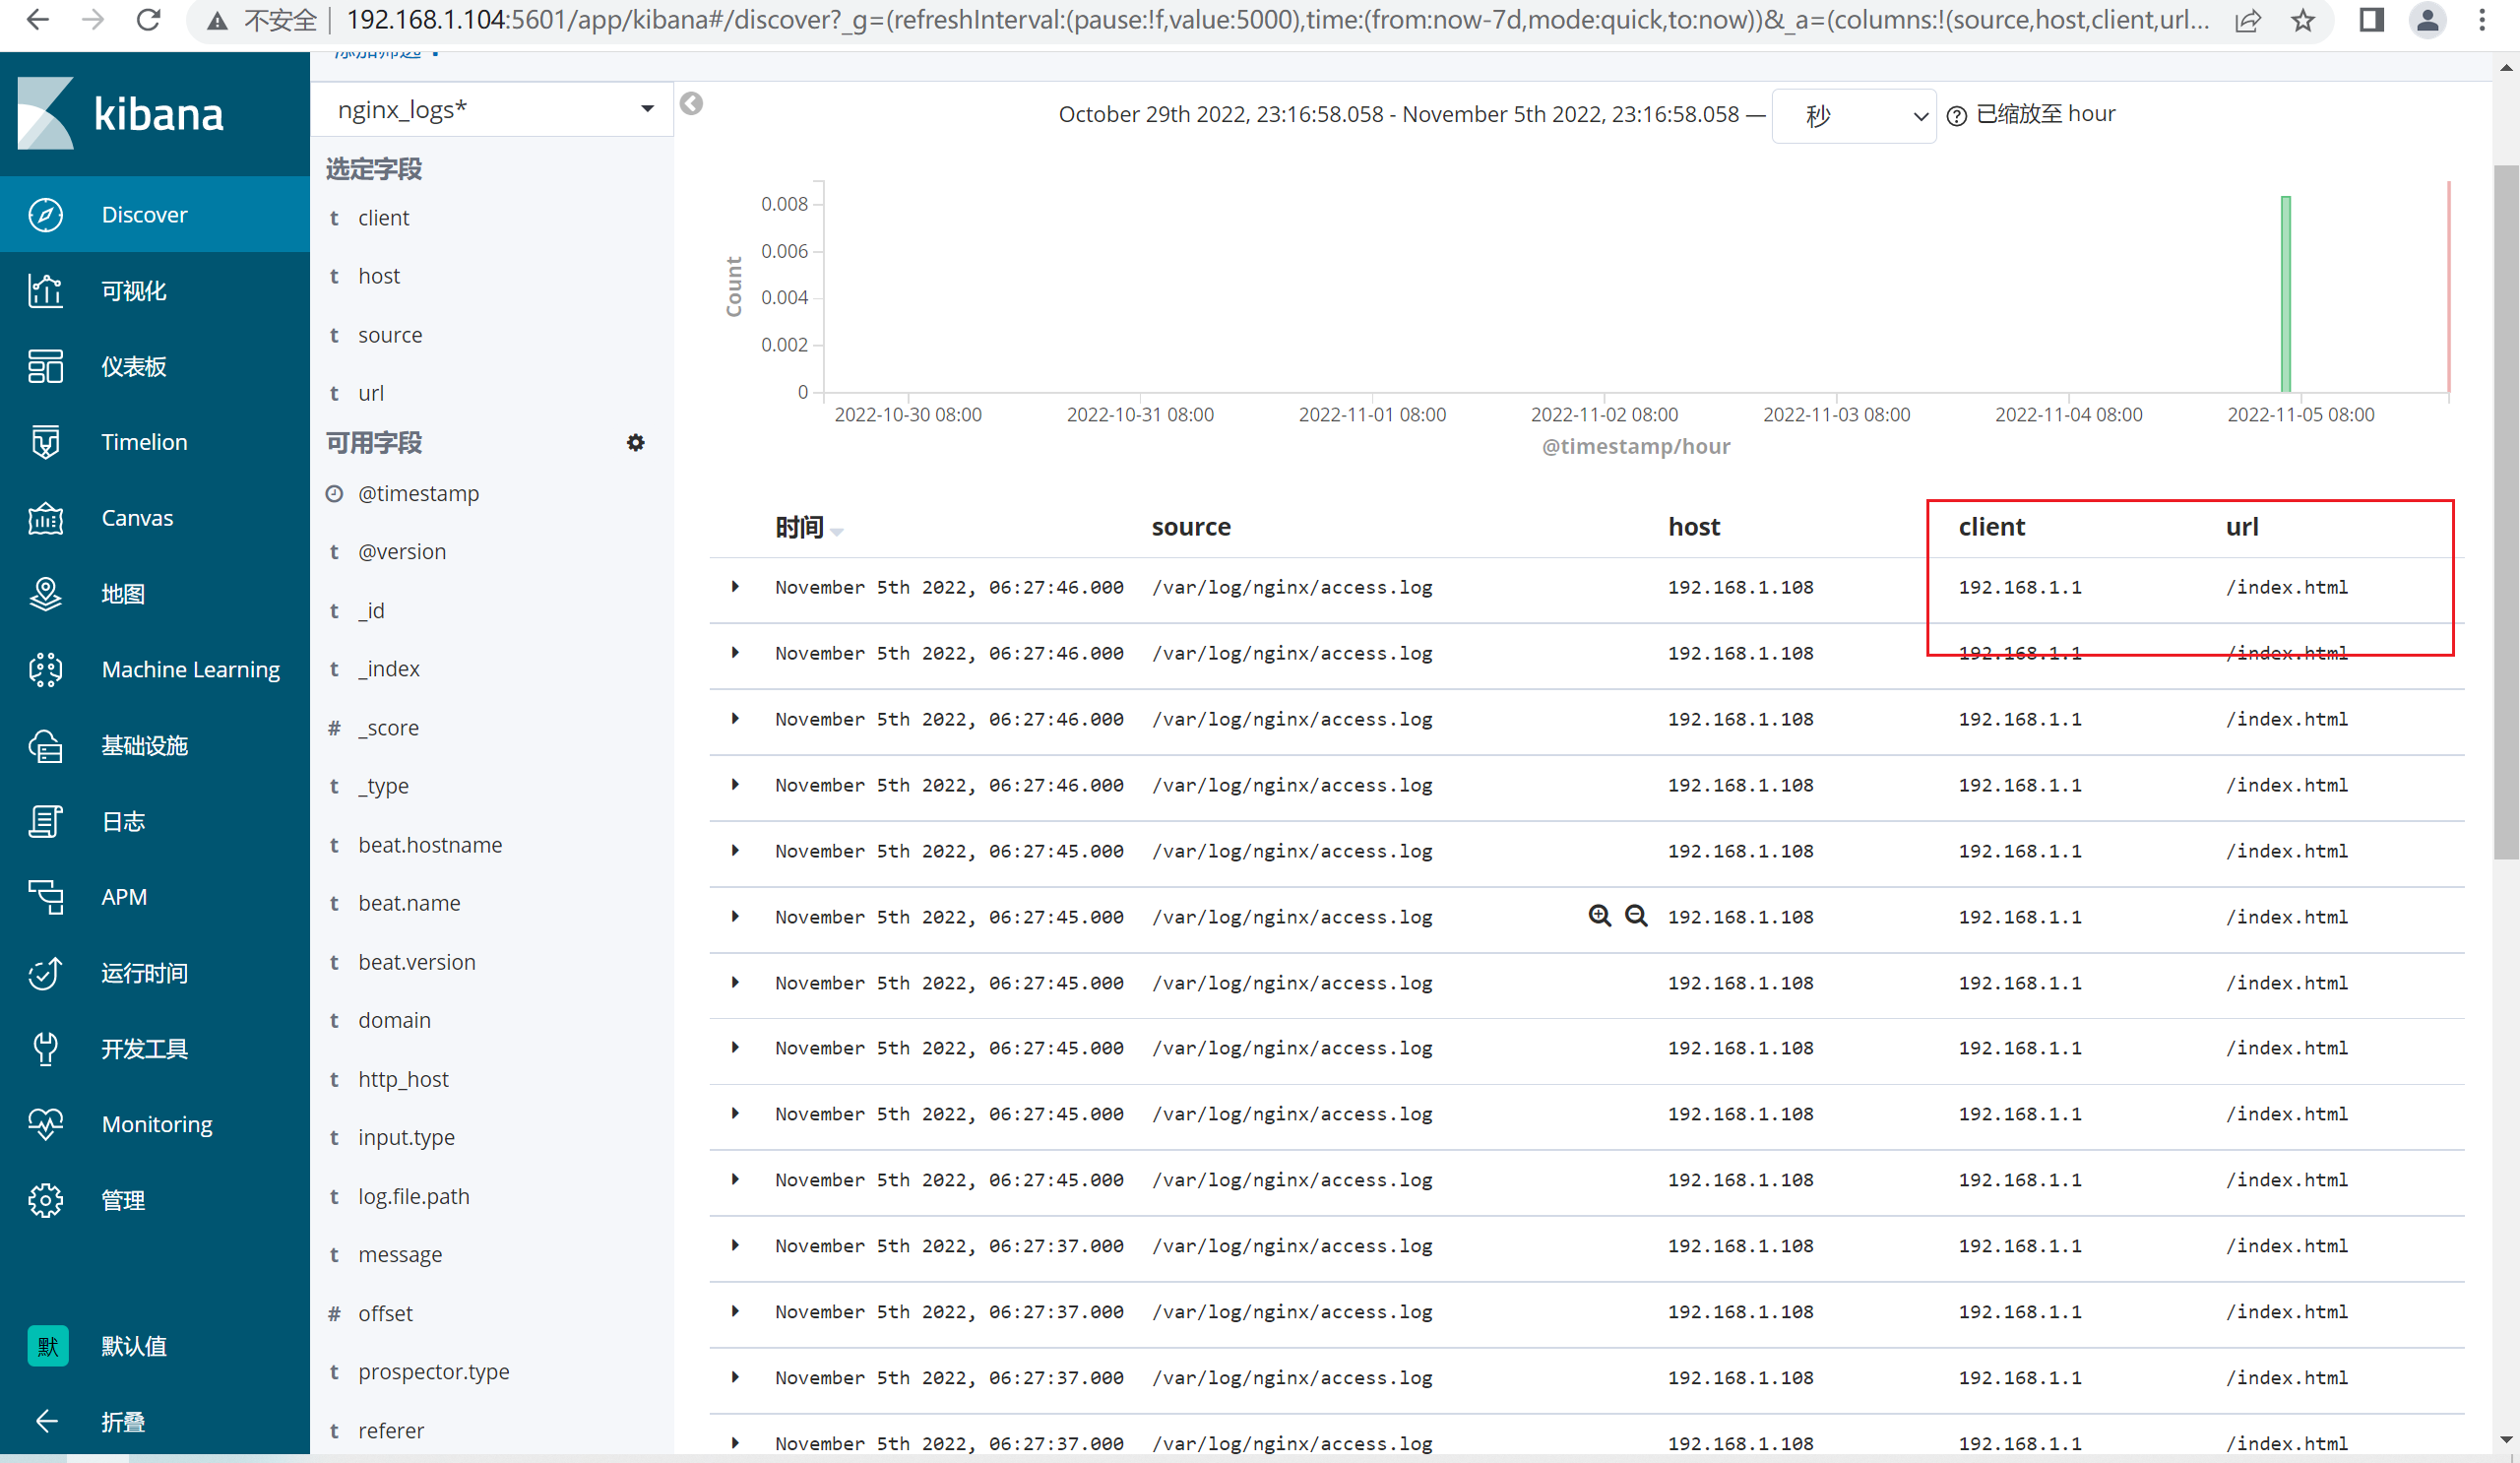Select the beat.hostname field
Viewport: 2520px width, 1463px height.
pos(430,845)
